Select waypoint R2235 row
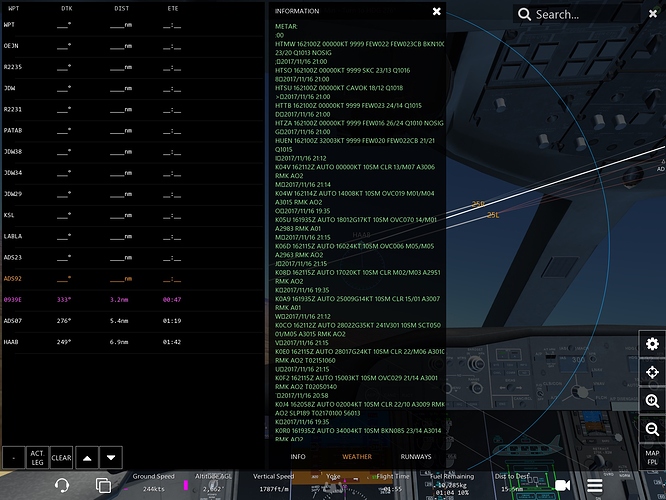666x500 pixels. click(x=133, y=67)
